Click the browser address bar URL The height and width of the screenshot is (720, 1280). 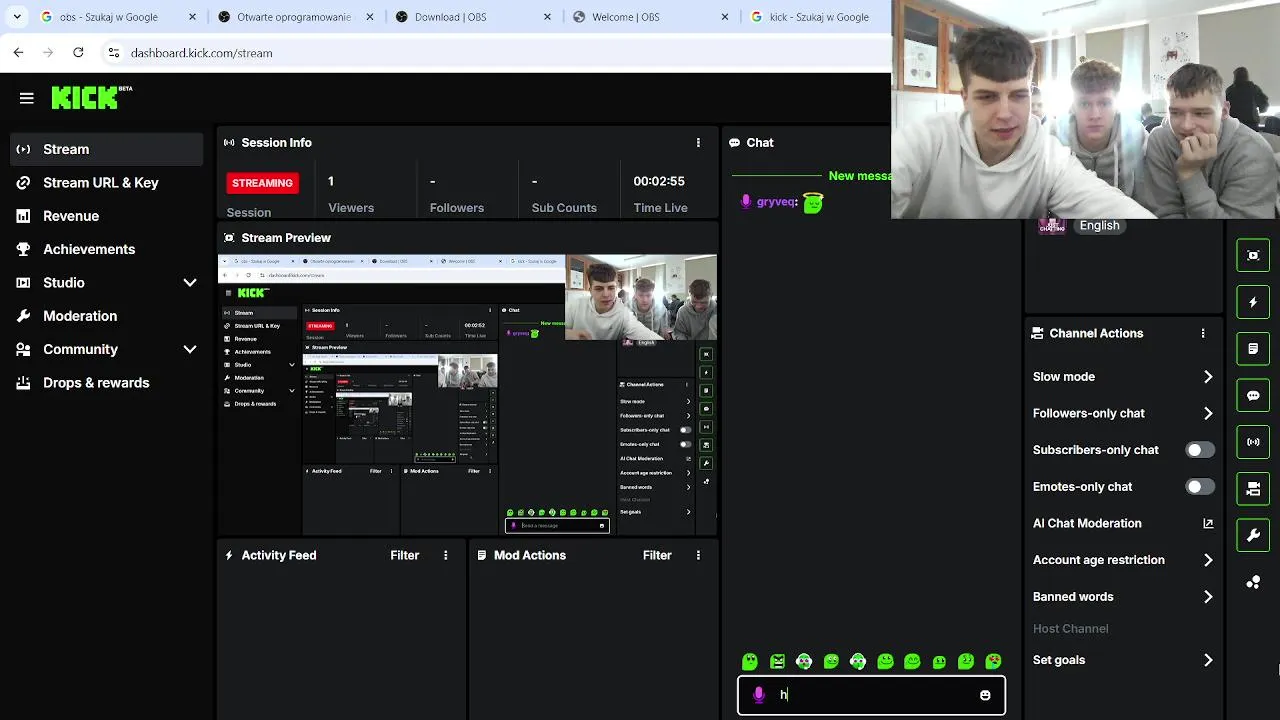pyautogui.click(x=202, y=53)
